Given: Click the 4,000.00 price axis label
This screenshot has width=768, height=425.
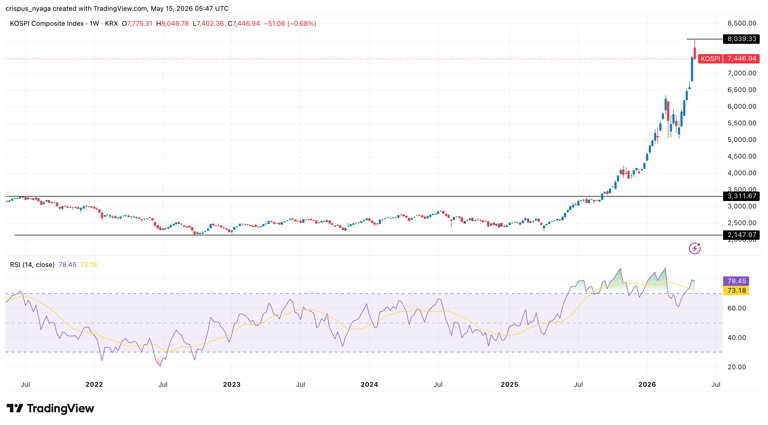Looking at the screenshot, I should (x=742, y=173).
